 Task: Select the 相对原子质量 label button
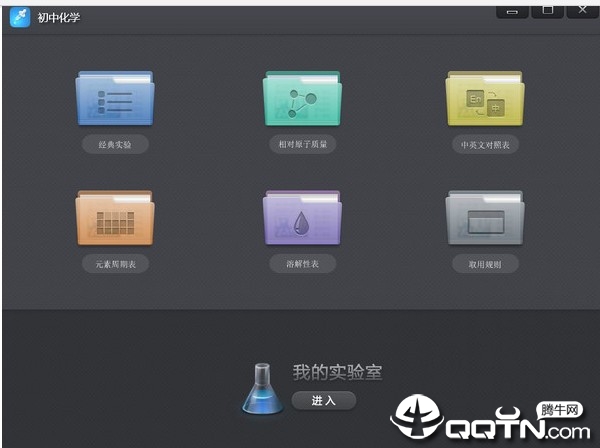(x=303, y=144)
